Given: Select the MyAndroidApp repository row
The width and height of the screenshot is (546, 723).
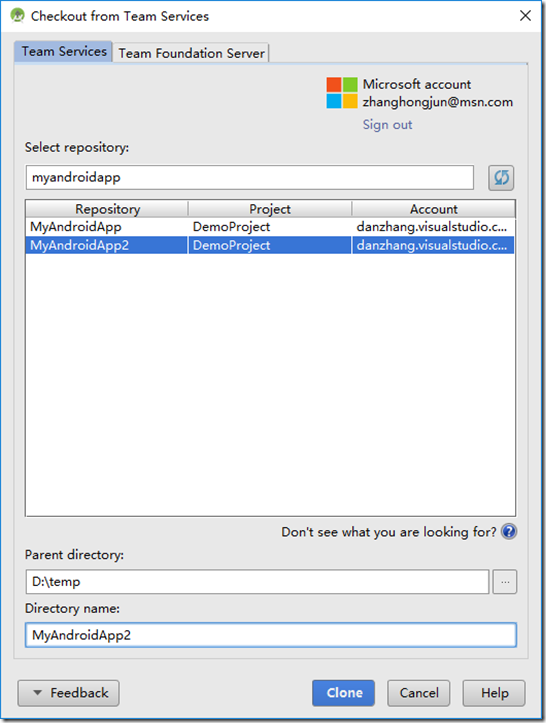Looking at the screenshot, I should (x=270, y=227).
